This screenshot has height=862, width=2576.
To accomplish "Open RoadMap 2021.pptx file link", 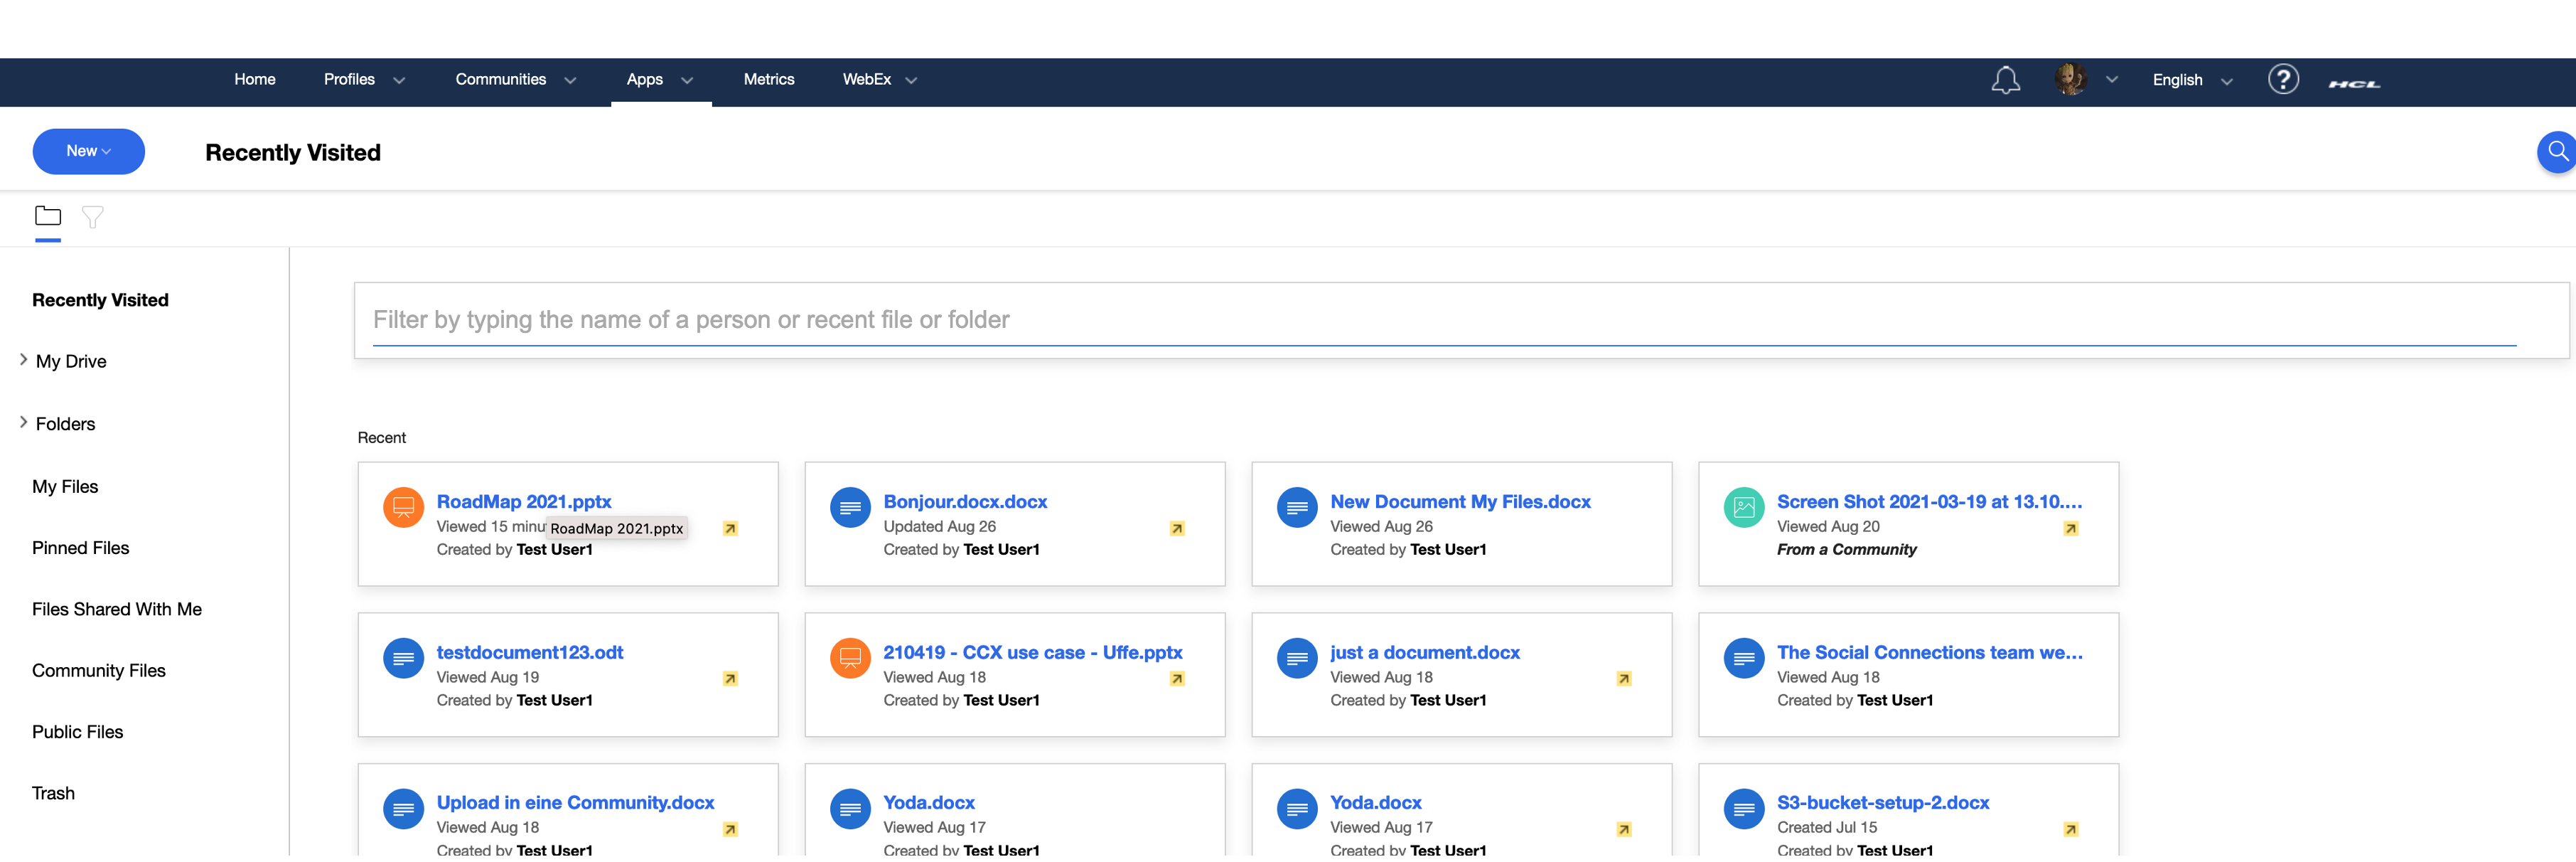I will pyautogui.click(x=524, y=502).
